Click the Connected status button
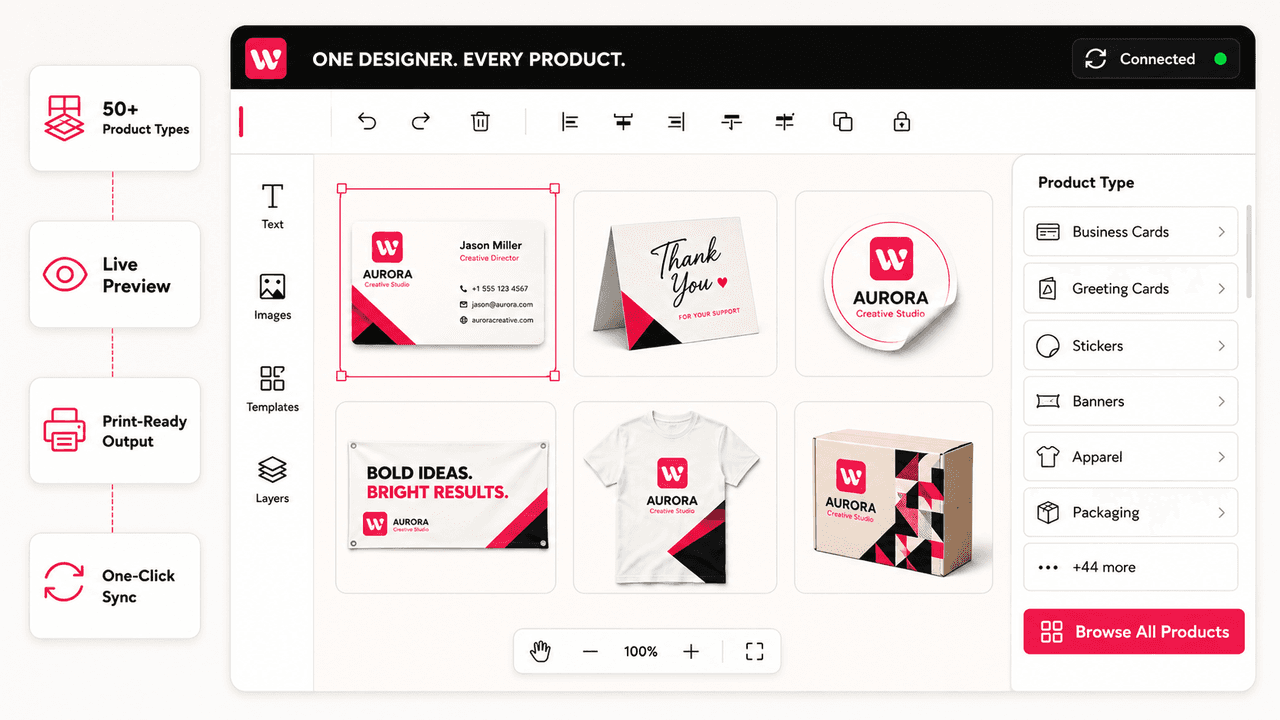 click(x=1156, y=59)
